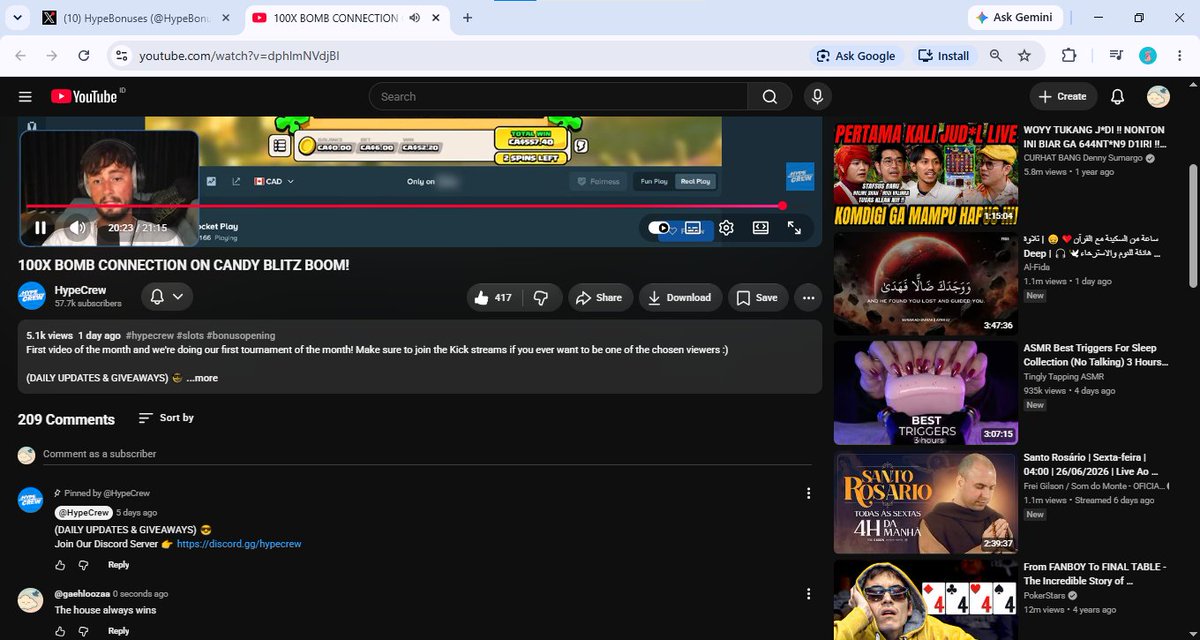1200x640 pixels.
Task: Like the video with thumbs up
Action: (x=494, y=297)
